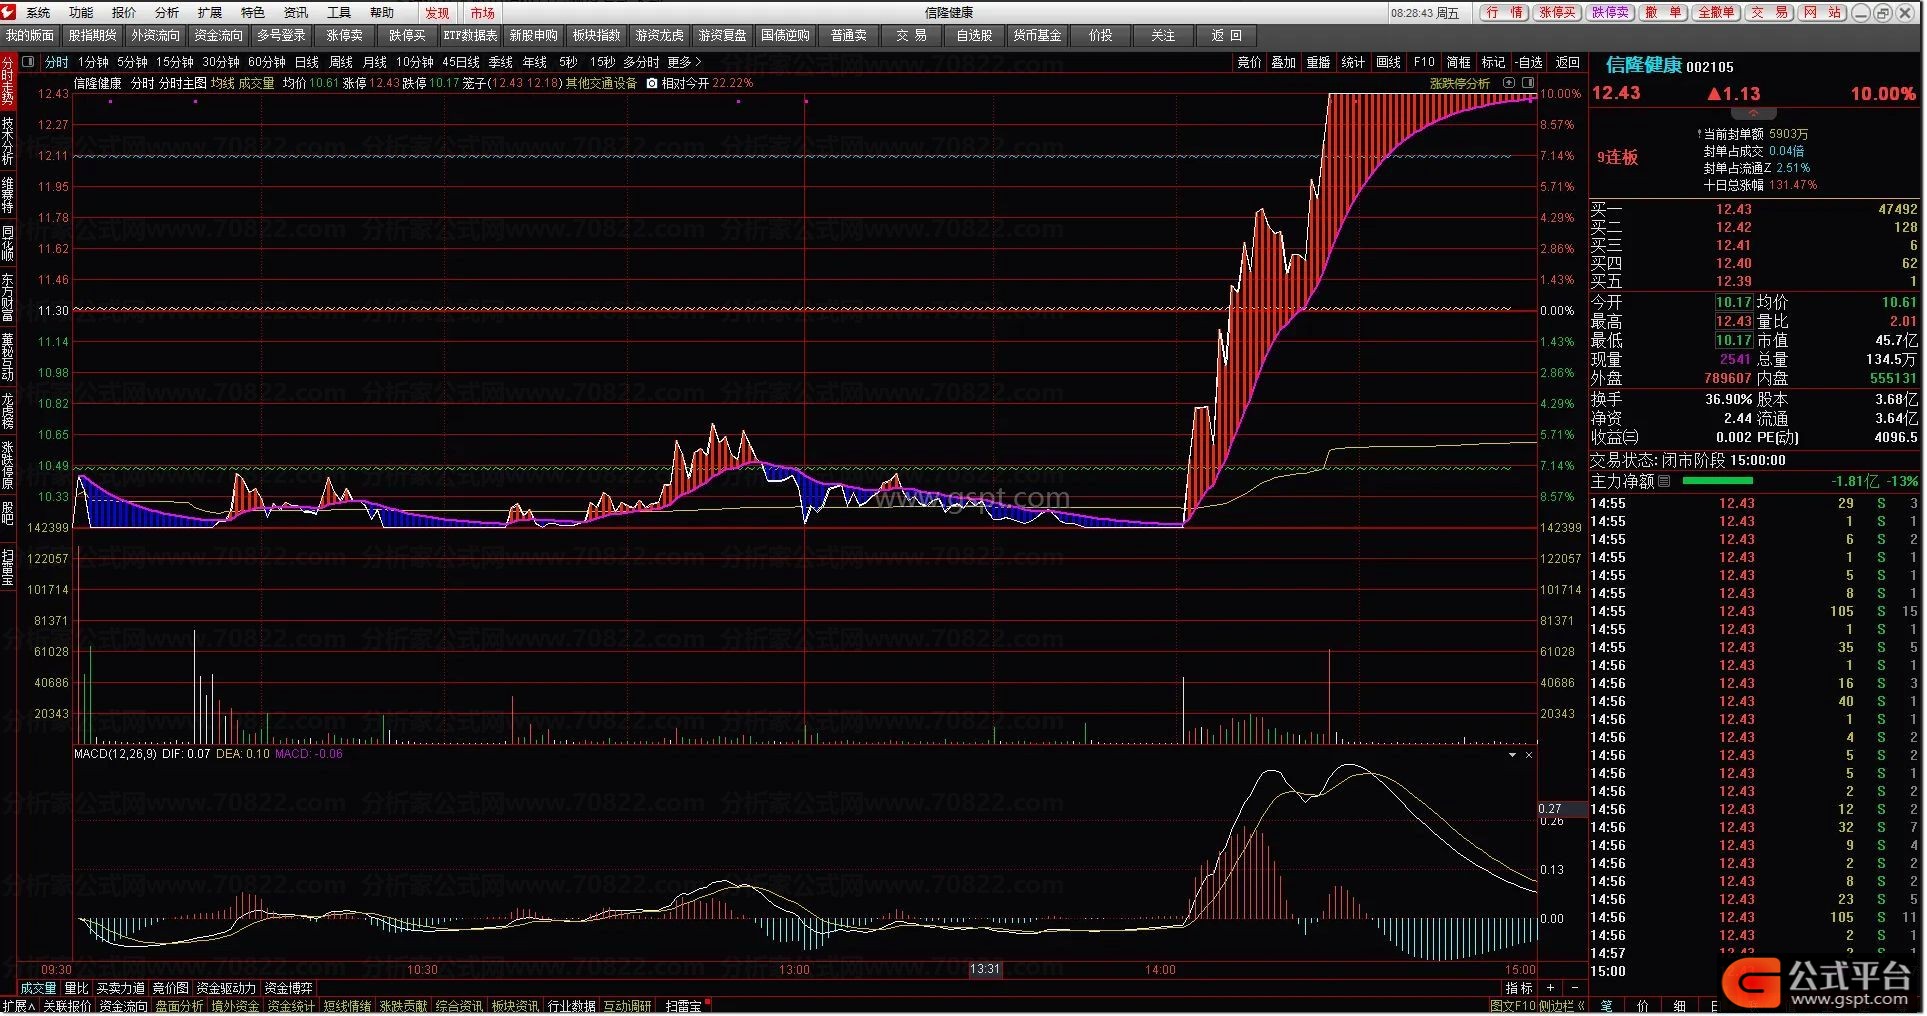
Task: Expand the 更多 period options
Action: [684, 62]
